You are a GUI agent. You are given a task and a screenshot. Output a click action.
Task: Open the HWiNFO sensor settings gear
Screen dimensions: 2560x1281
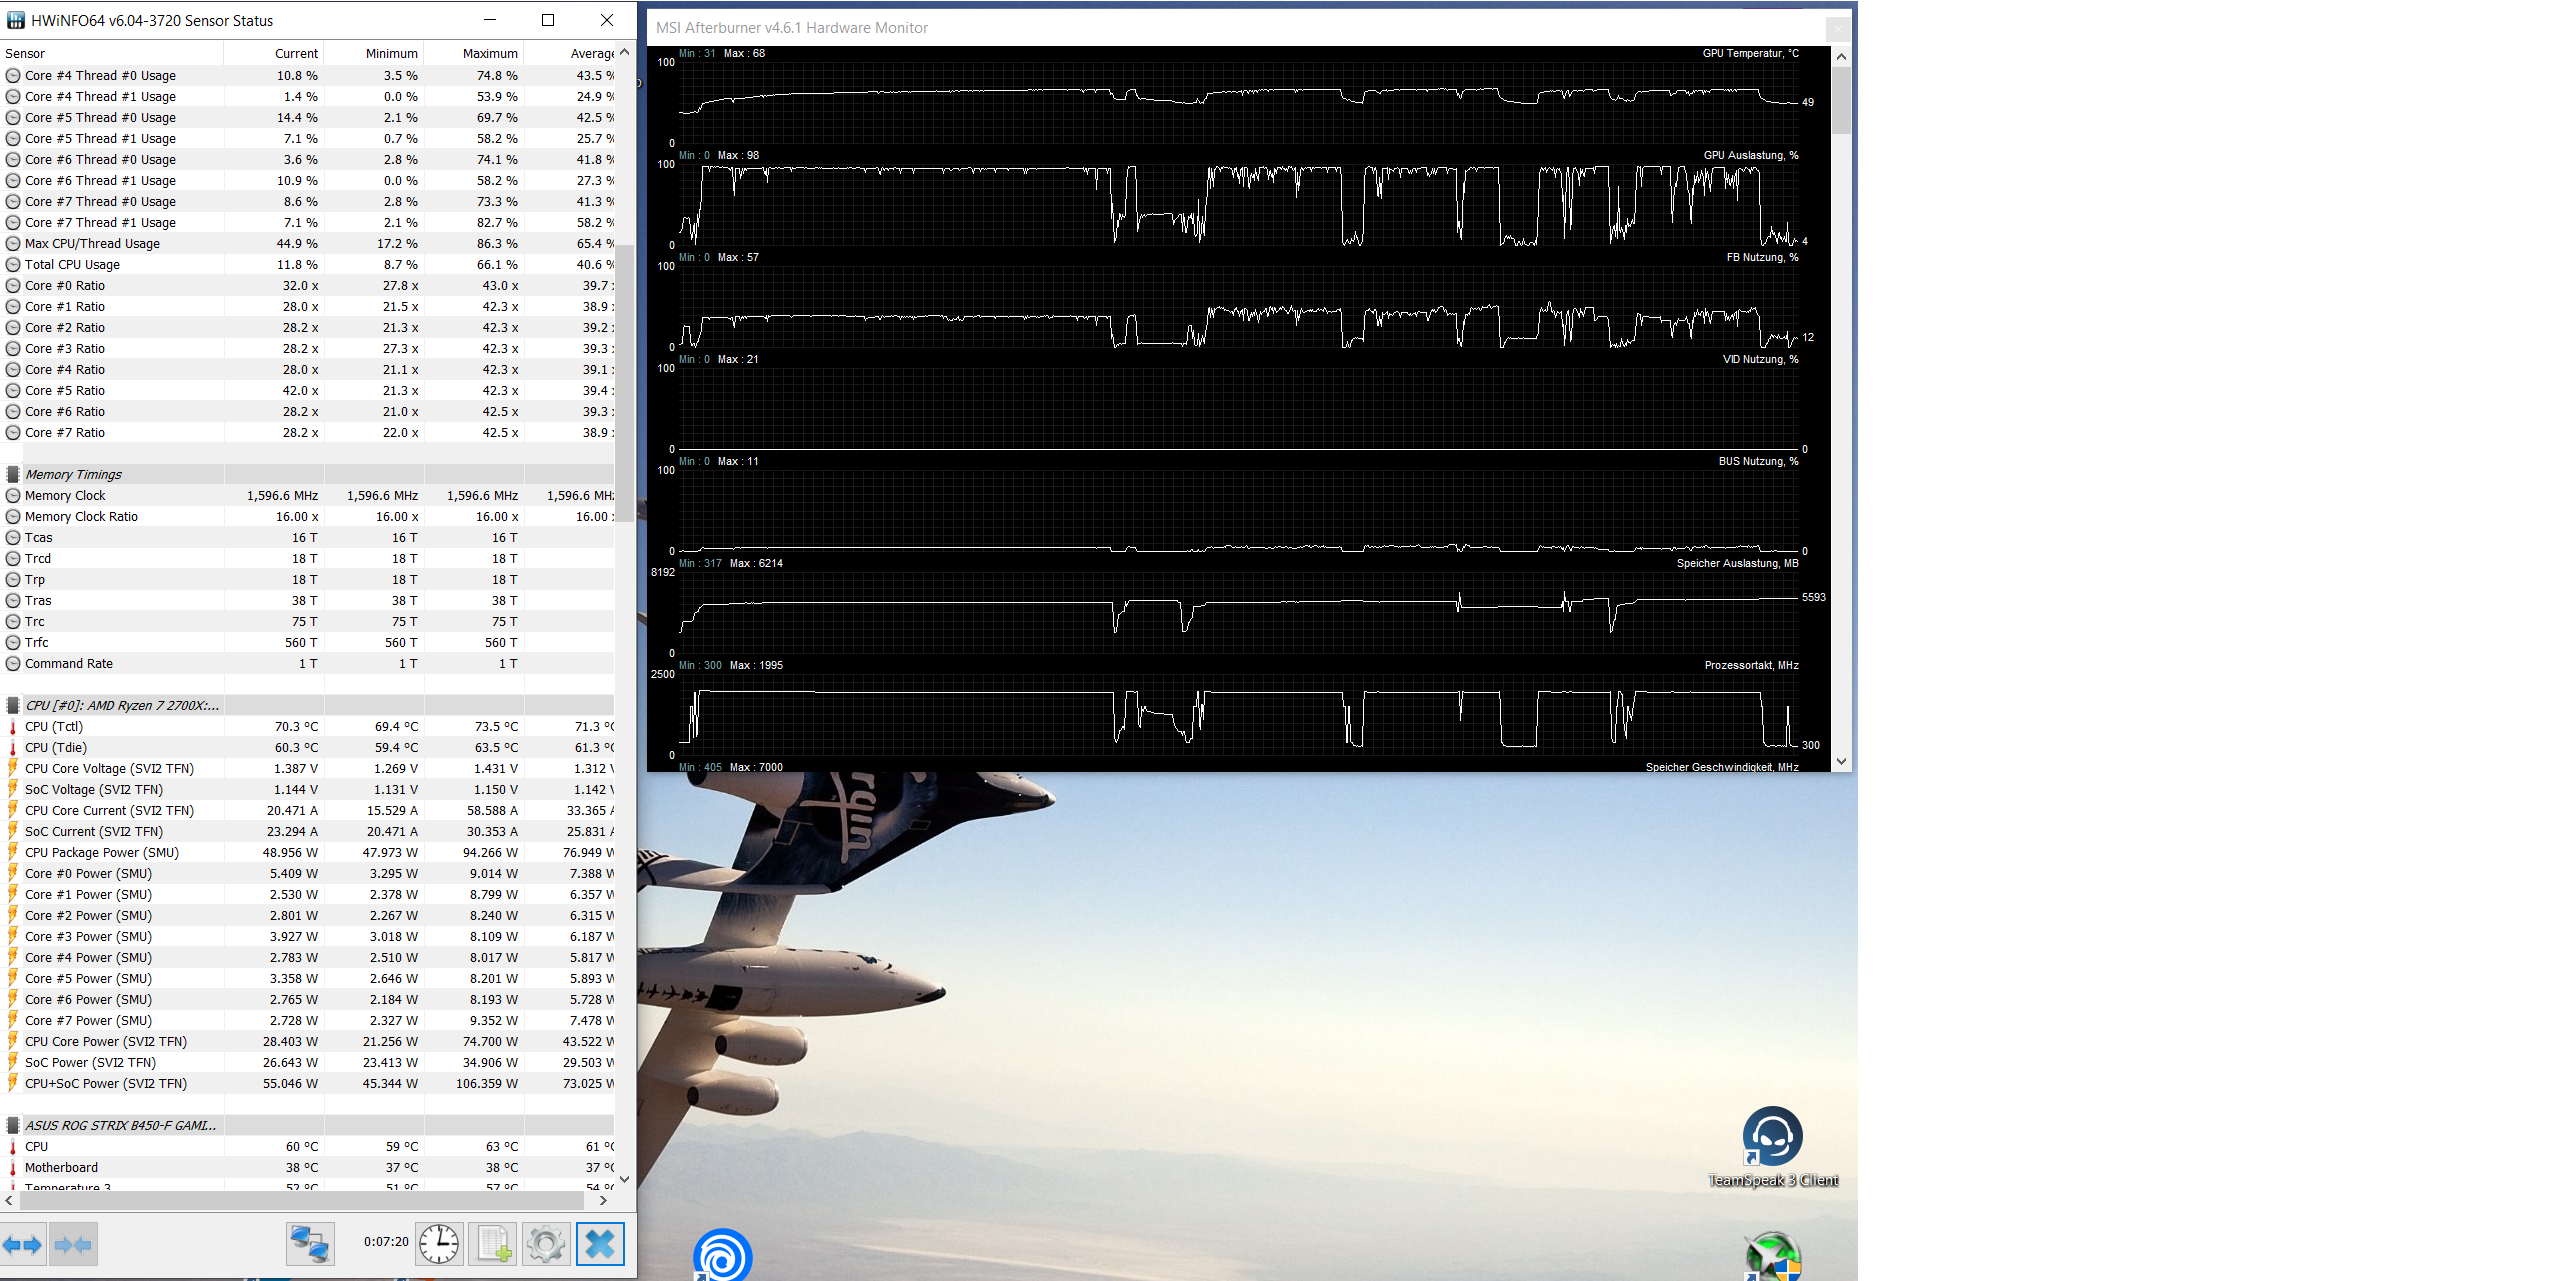point(546,1244)
